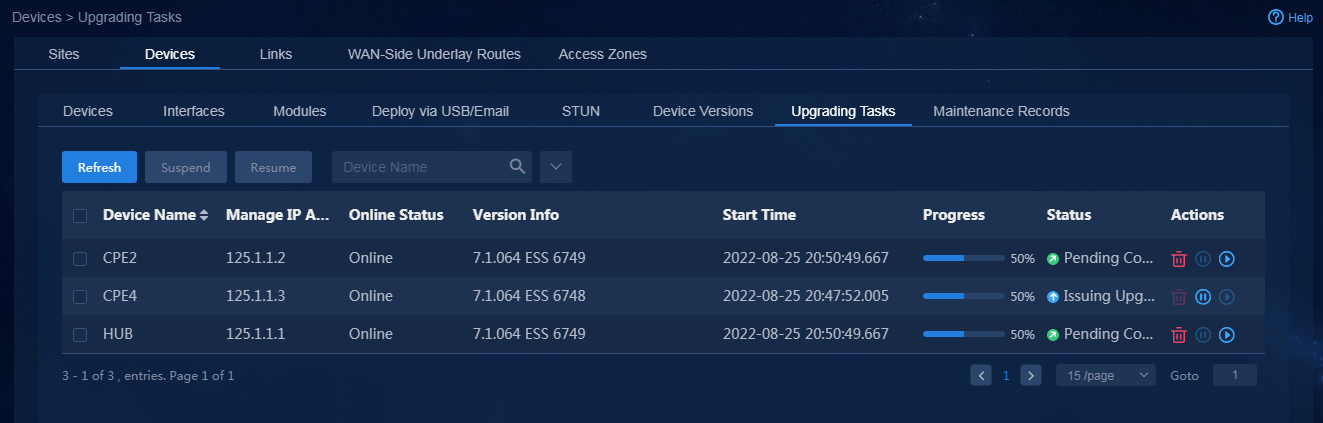Go to next page arrow
This screenshot has width=1323, height=423.
pos(1031,375)
